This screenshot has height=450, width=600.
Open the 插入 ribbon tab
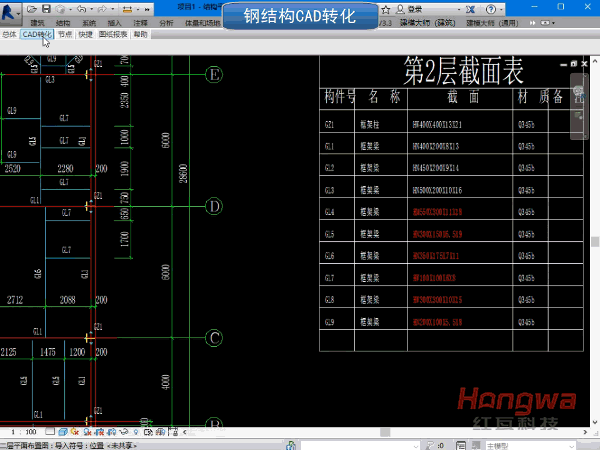(114, 23)
